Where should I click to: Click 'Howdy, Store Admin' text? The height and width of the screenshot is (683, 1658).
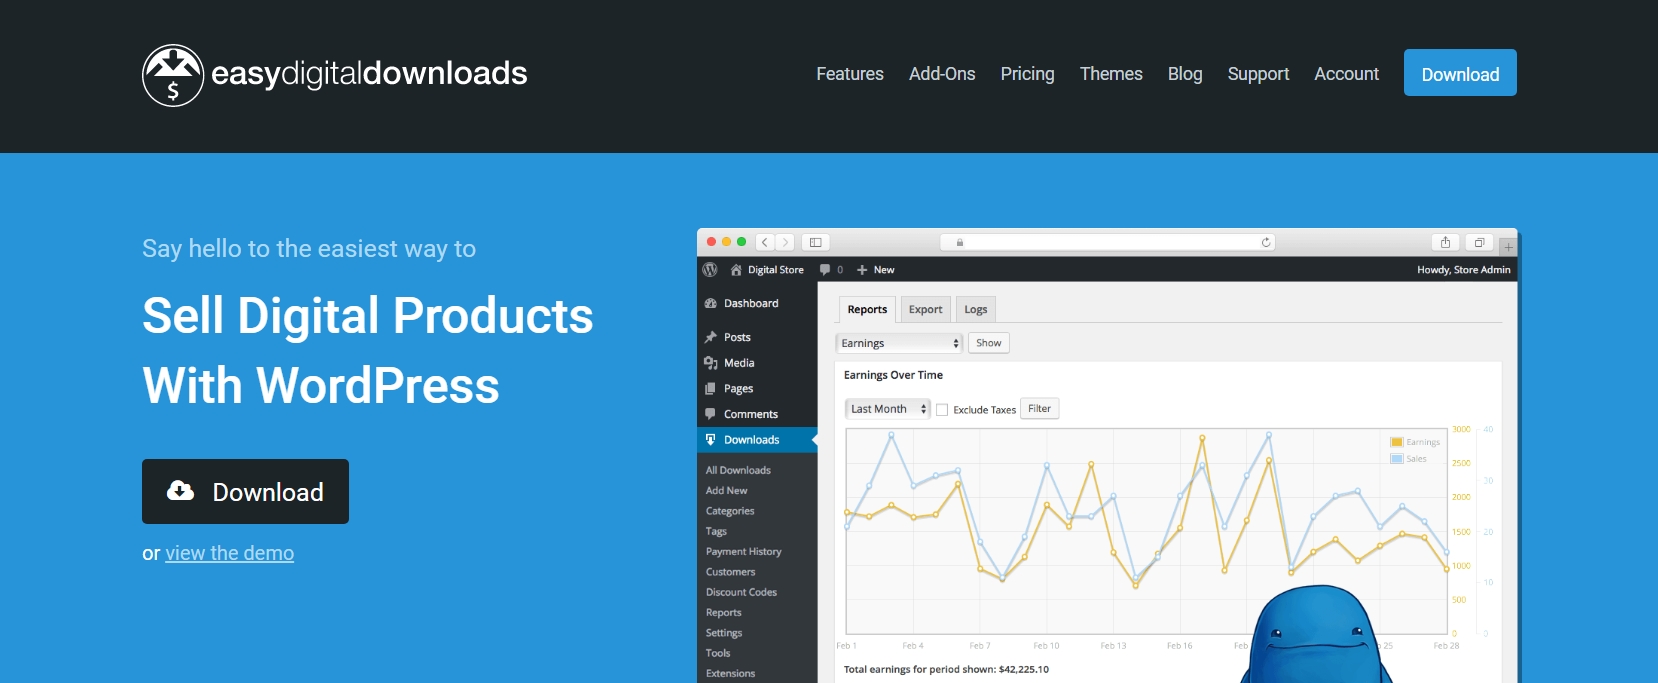click(1463, 270)
